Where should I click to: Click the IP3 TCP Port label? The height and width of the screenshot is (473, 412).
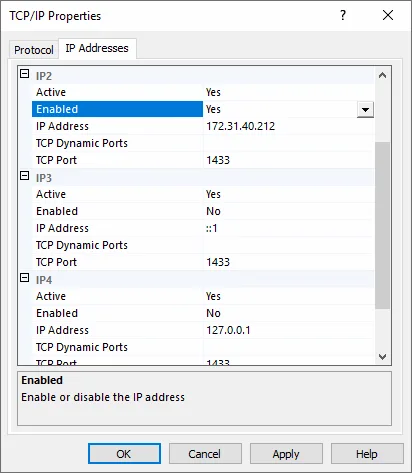pyautogui.click(x=56, y=262)
